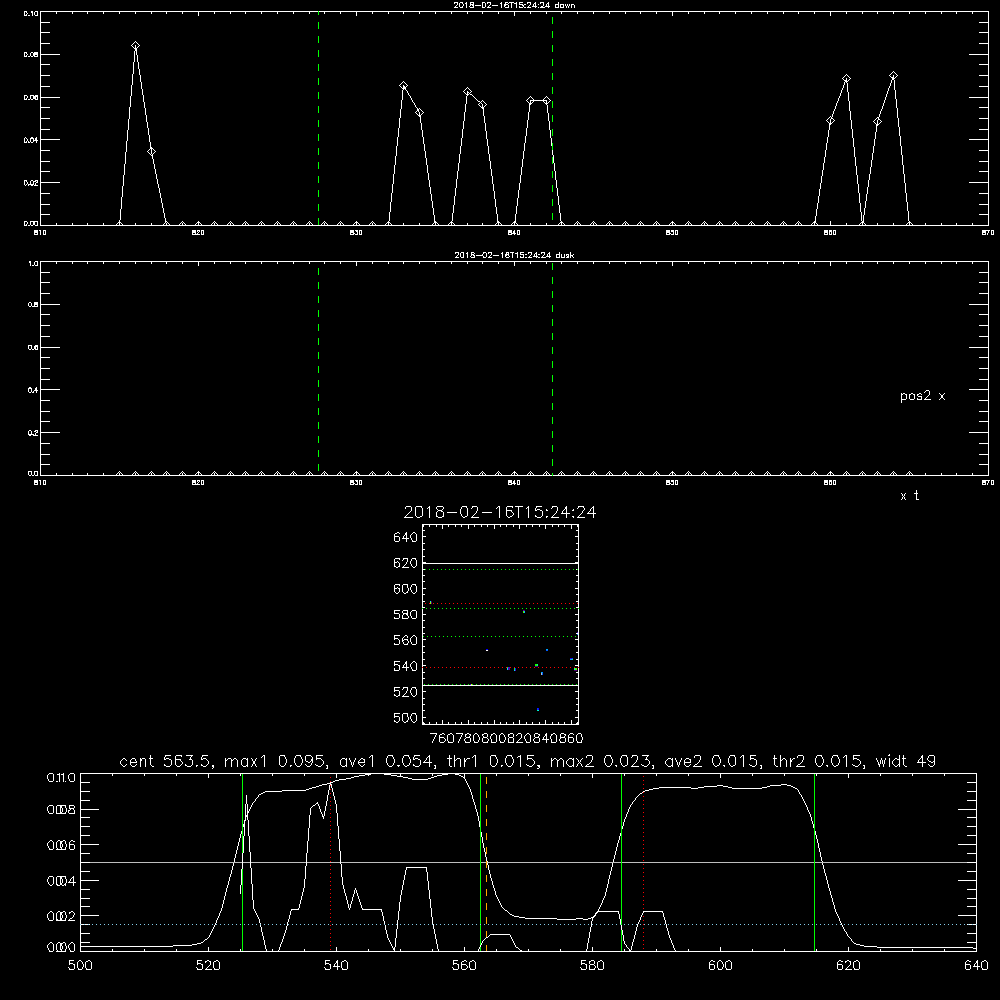Click the rightmost solid green vertical line in bottom plot
The height and width of the screenshot is (1000, 1000).
(814, 862)
